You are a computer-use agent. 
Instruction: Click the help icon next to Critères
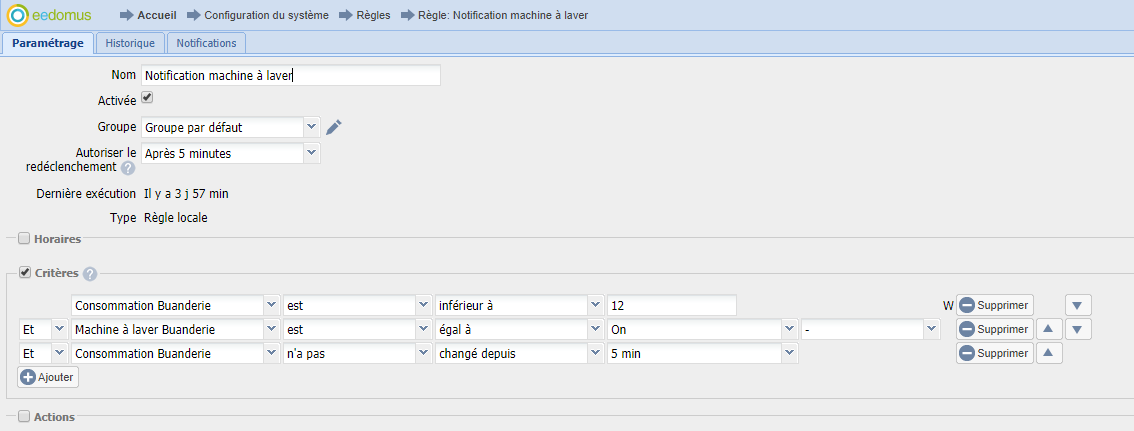tap(90, 274)
